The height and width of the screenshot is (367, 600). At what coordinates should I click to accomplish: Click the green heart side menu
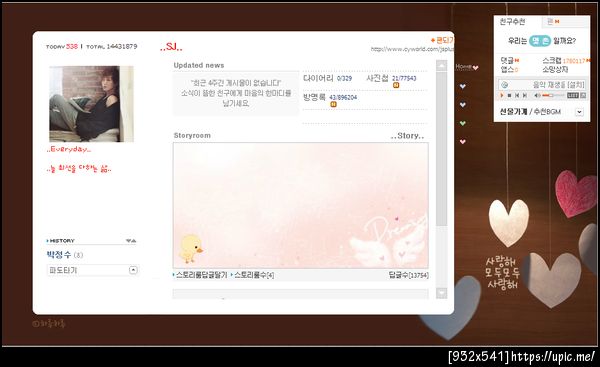[x=463, y=123]
